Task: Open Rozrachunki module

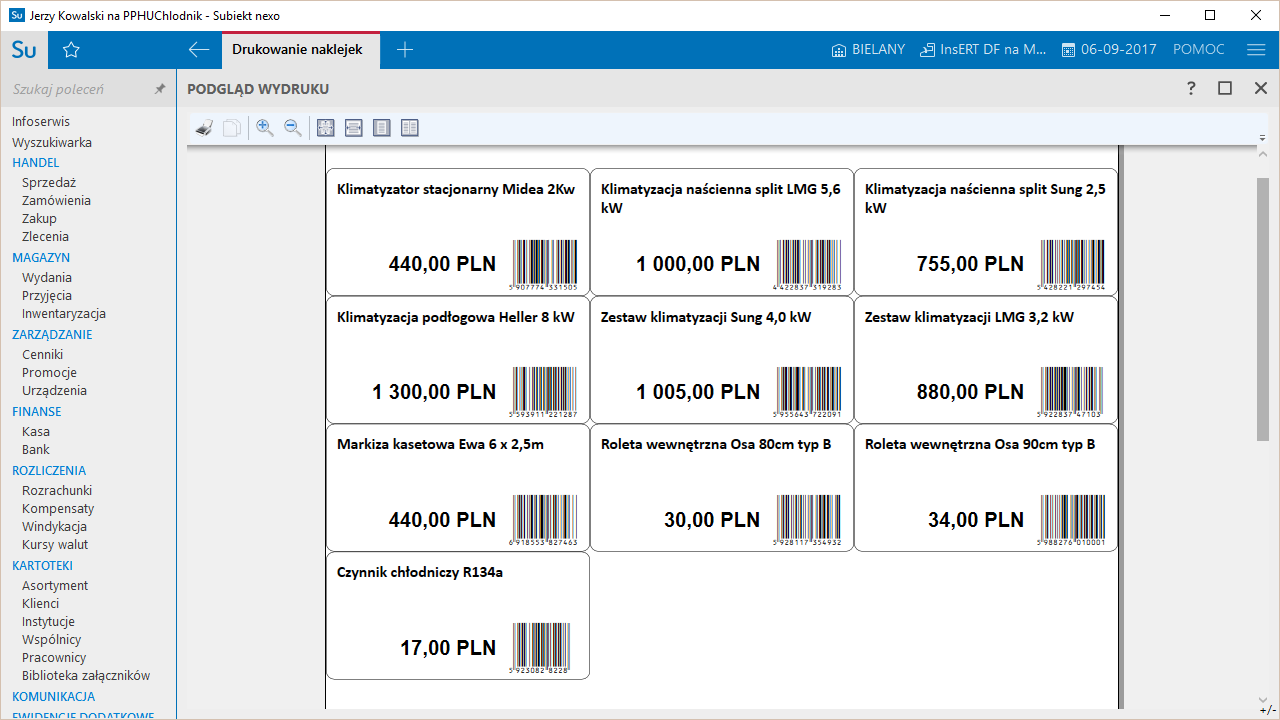Action: 57,491
